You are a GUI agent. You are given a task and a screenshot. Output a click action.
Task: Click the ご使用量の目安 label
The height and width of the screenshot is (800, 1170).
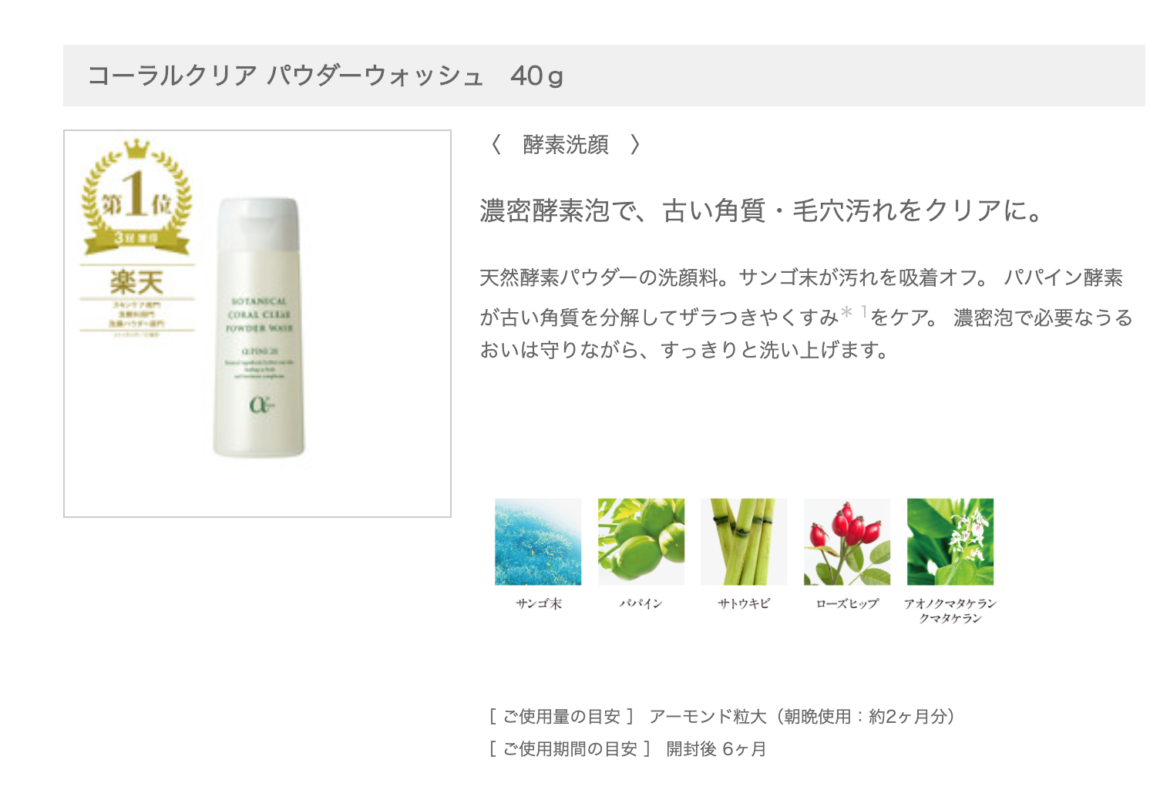(561, 716)
